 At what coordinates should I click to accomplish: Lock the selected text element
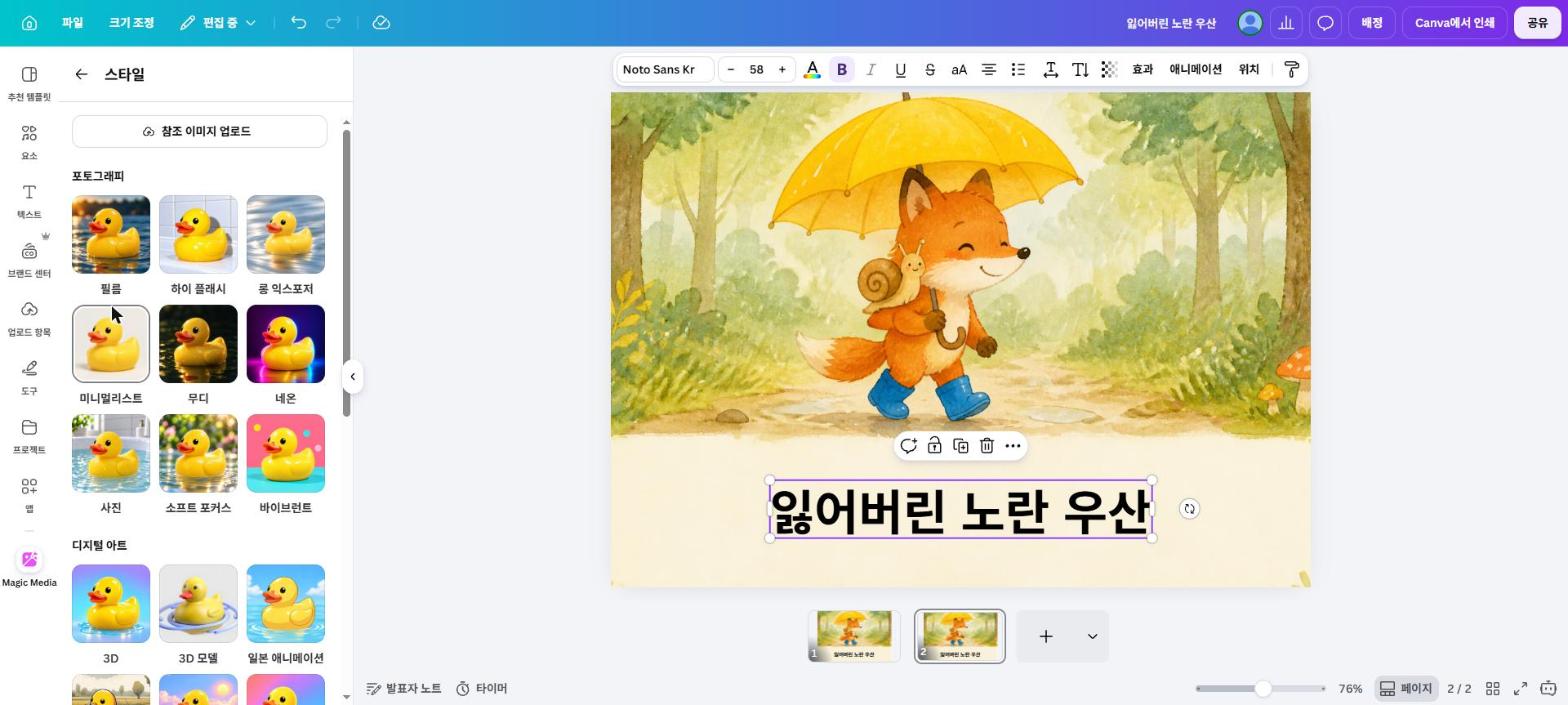pyautogui.click(x=934, y=446)
